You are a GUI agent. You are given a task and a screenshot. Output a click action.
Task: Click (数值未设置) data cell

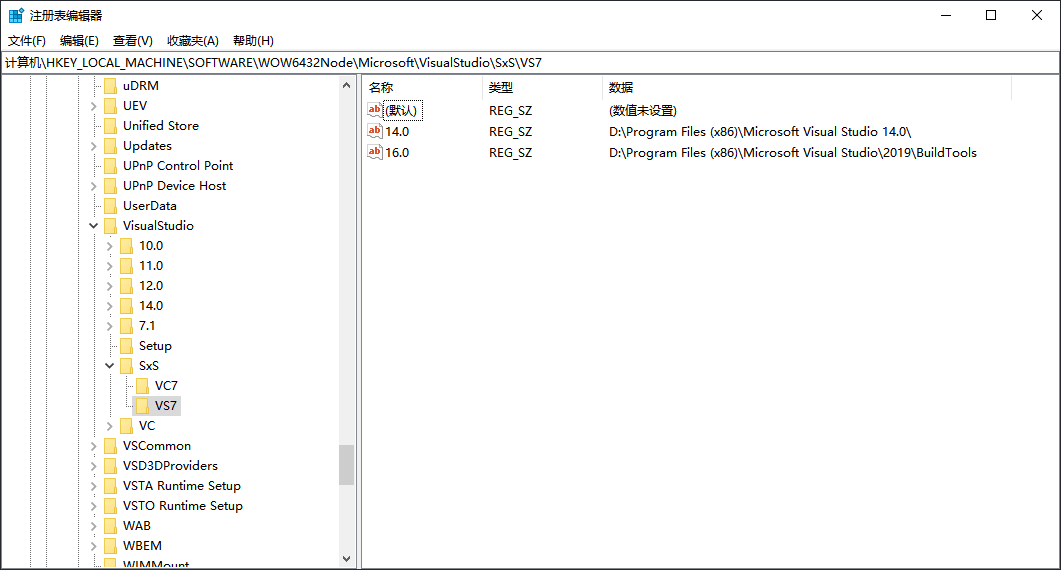(642, 110)
